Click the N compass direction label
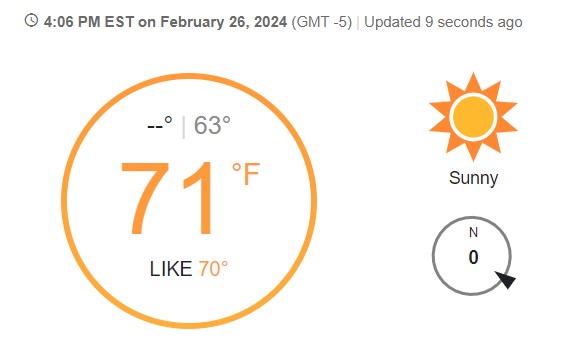 (473, 233)
